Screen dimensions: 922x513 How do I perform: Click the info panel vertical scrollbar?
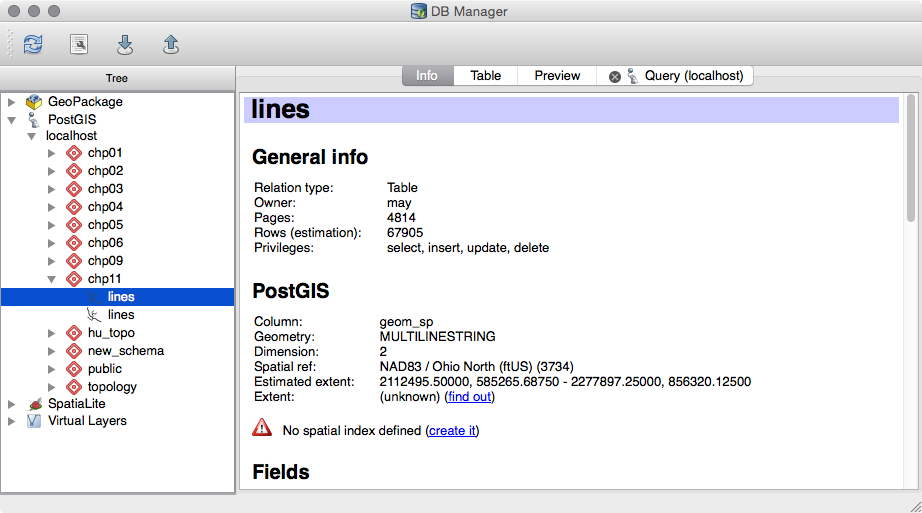pos(911,159)
